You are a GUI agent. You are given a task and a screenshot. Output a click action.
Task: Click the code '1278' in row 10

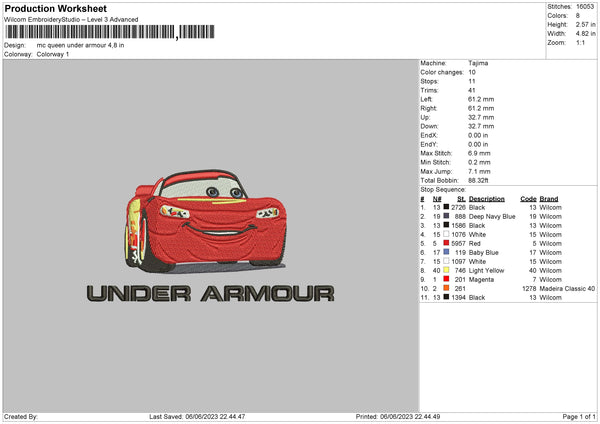click(x=529, y=288)
